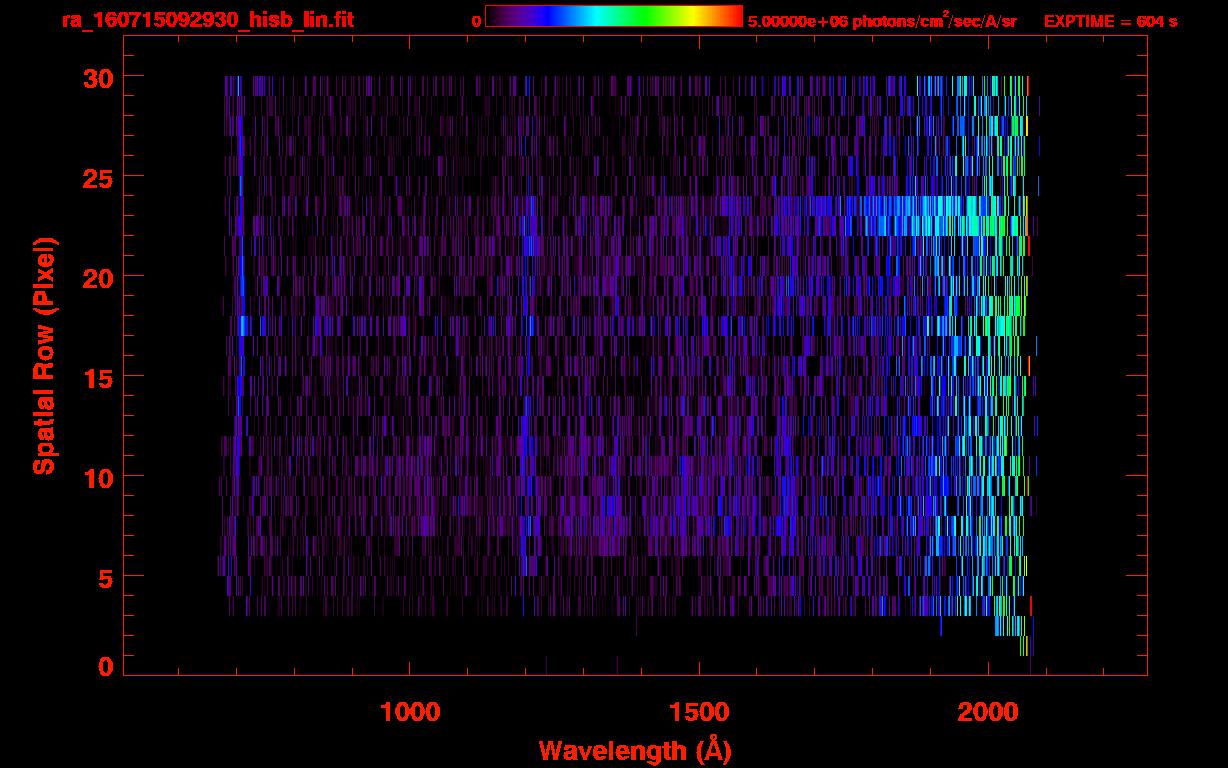Screen dimensions: 1228x768
Task: Click the red end of the color bar
Action: [x=732, y=16]
